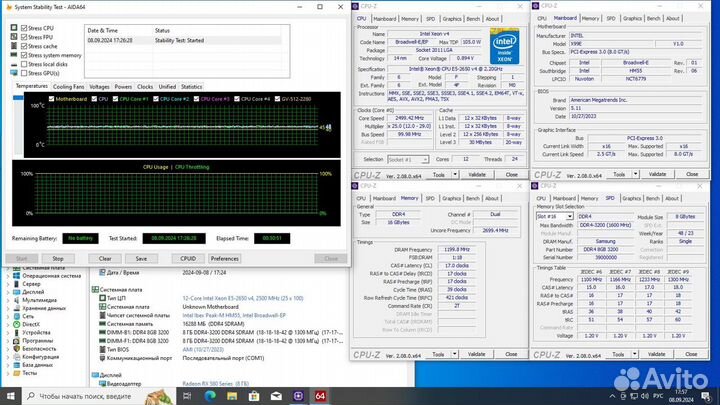This screenshot has height=405, width=720.
Task: Switch to AIDA64 red 64 taskbar icon
Action: [321, 396]
